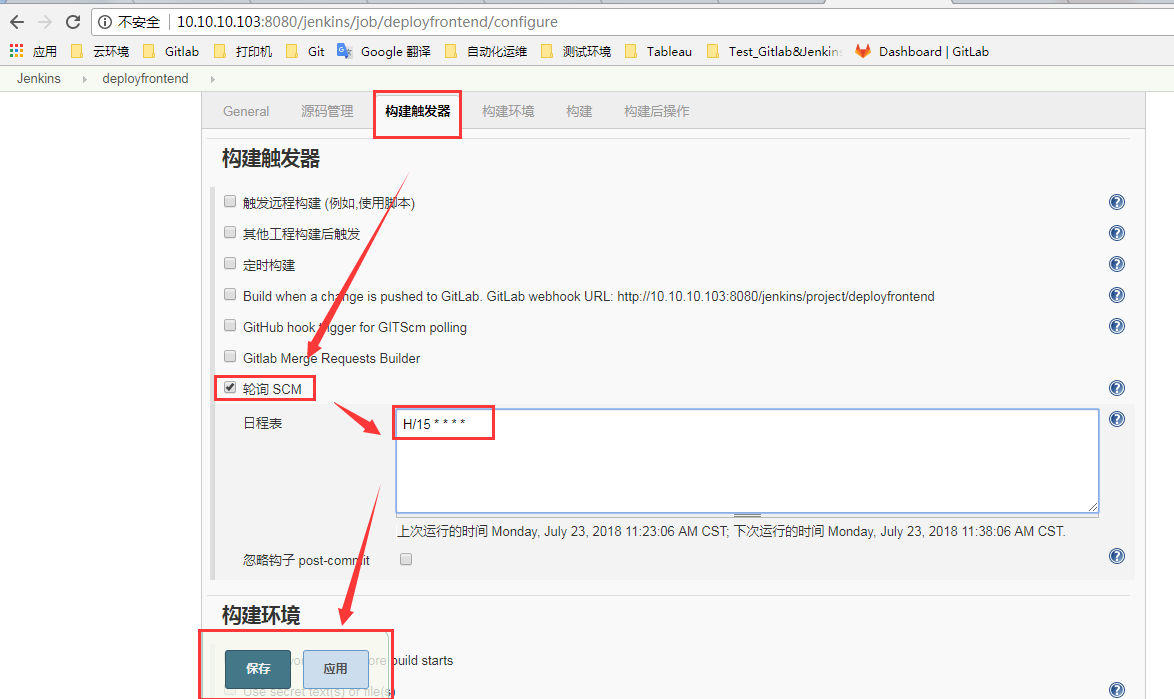Open the 打印机 bookmark folder
The image size is (1174, 699).
243,51
